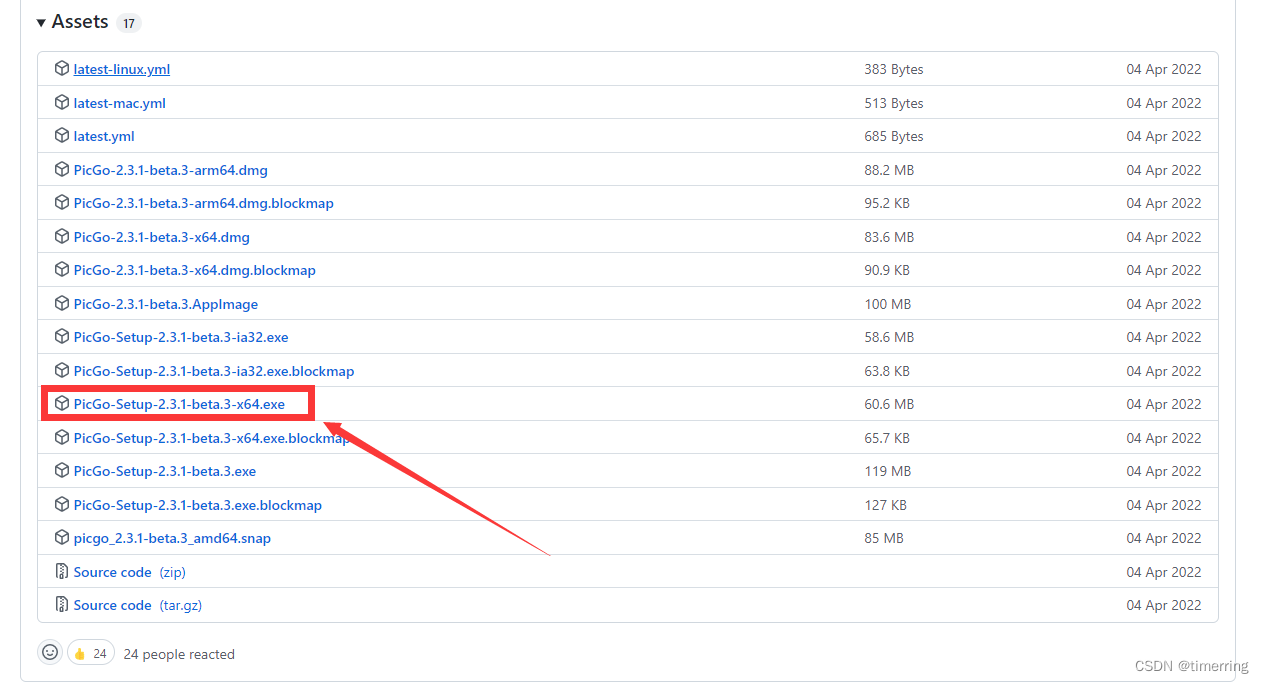Open the smiley add-reaction button
Image resolution: width=1264 pixels, height=683 pixels.
tap(50, 653)
